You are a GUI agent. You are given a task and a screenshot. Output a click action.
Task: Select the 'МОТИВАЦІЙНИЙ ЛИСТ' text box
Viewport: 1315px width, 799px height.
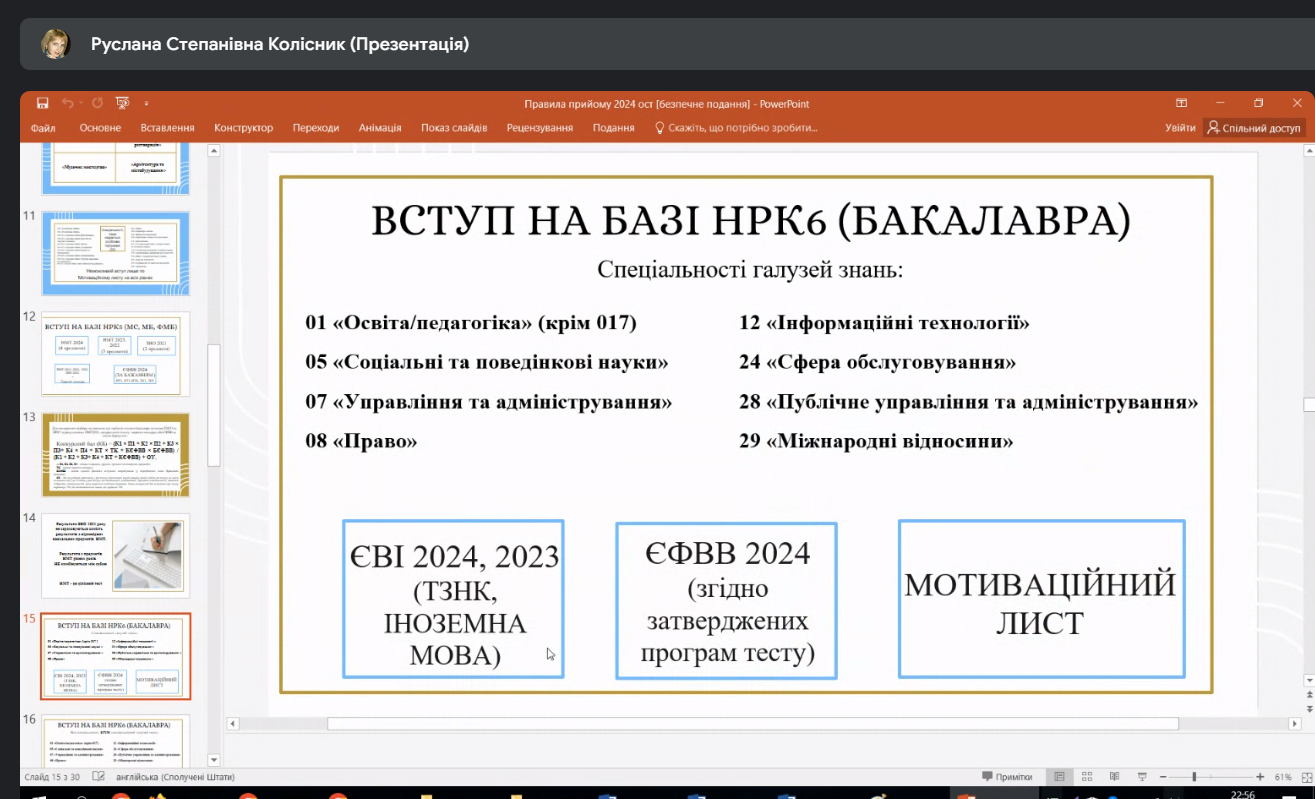coord(1041,598)
